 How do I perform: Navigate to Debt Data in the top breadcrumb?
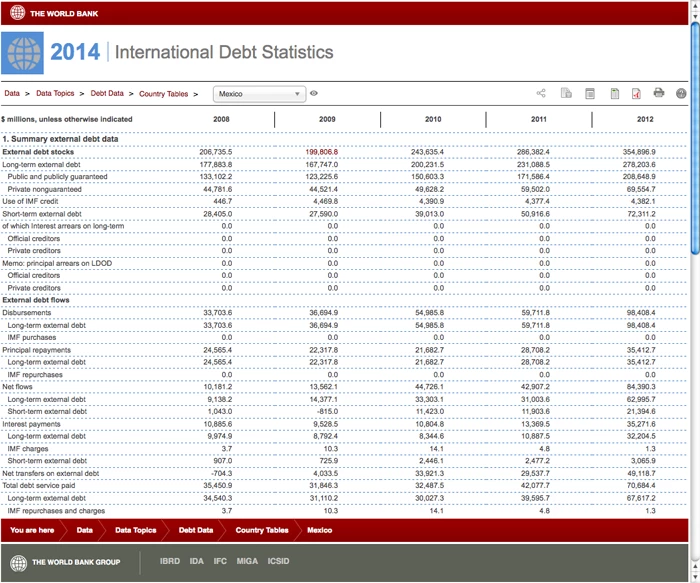point(107,93)
